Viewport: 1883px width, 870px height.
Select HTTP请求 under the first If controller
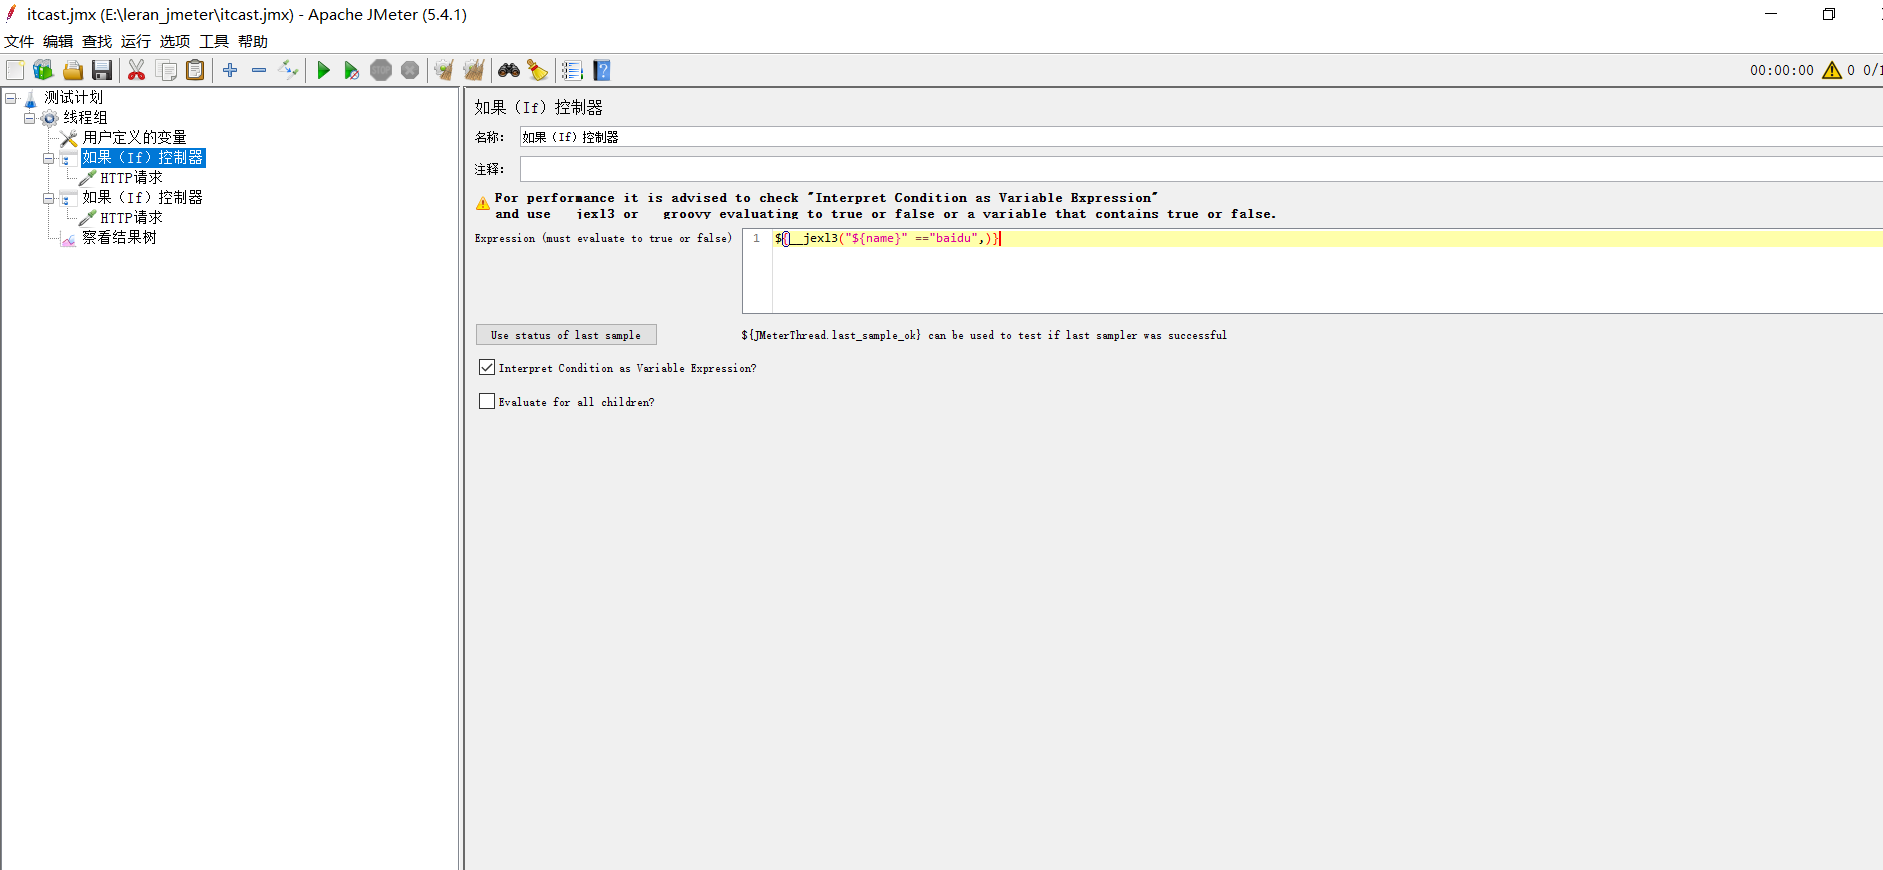[x=131, y=178]
